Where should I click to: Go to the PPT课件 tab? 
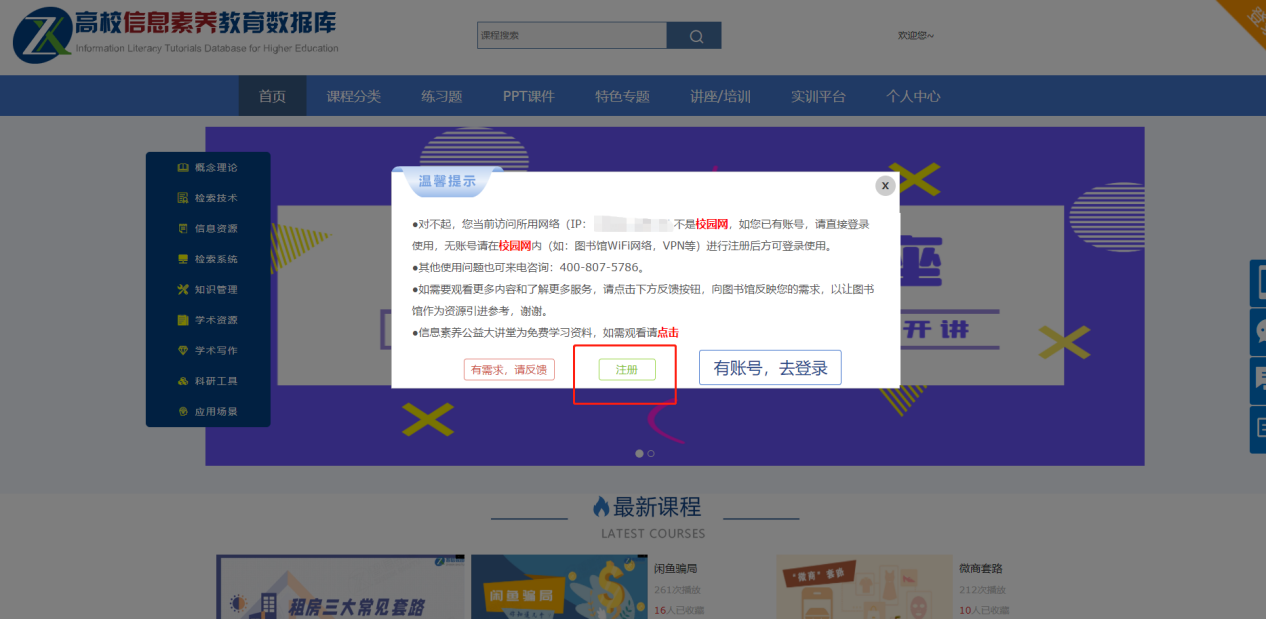pos(528,97)
